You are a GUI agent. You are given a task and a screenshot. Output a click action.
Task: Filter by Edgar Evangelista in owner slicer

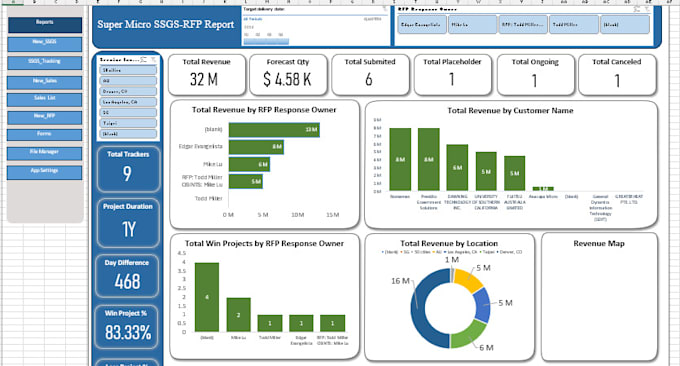pyautogui.click(x=421, y=25)
